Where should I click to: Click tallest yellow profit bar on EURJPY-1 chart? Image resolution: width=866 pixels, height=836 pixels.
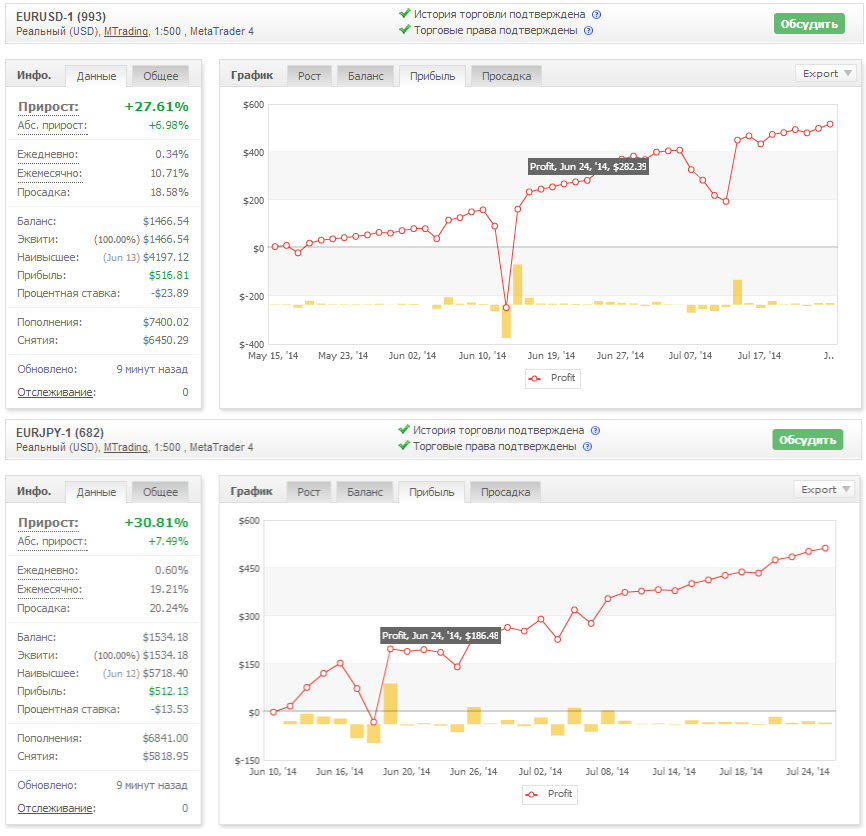tap(390, 703)
